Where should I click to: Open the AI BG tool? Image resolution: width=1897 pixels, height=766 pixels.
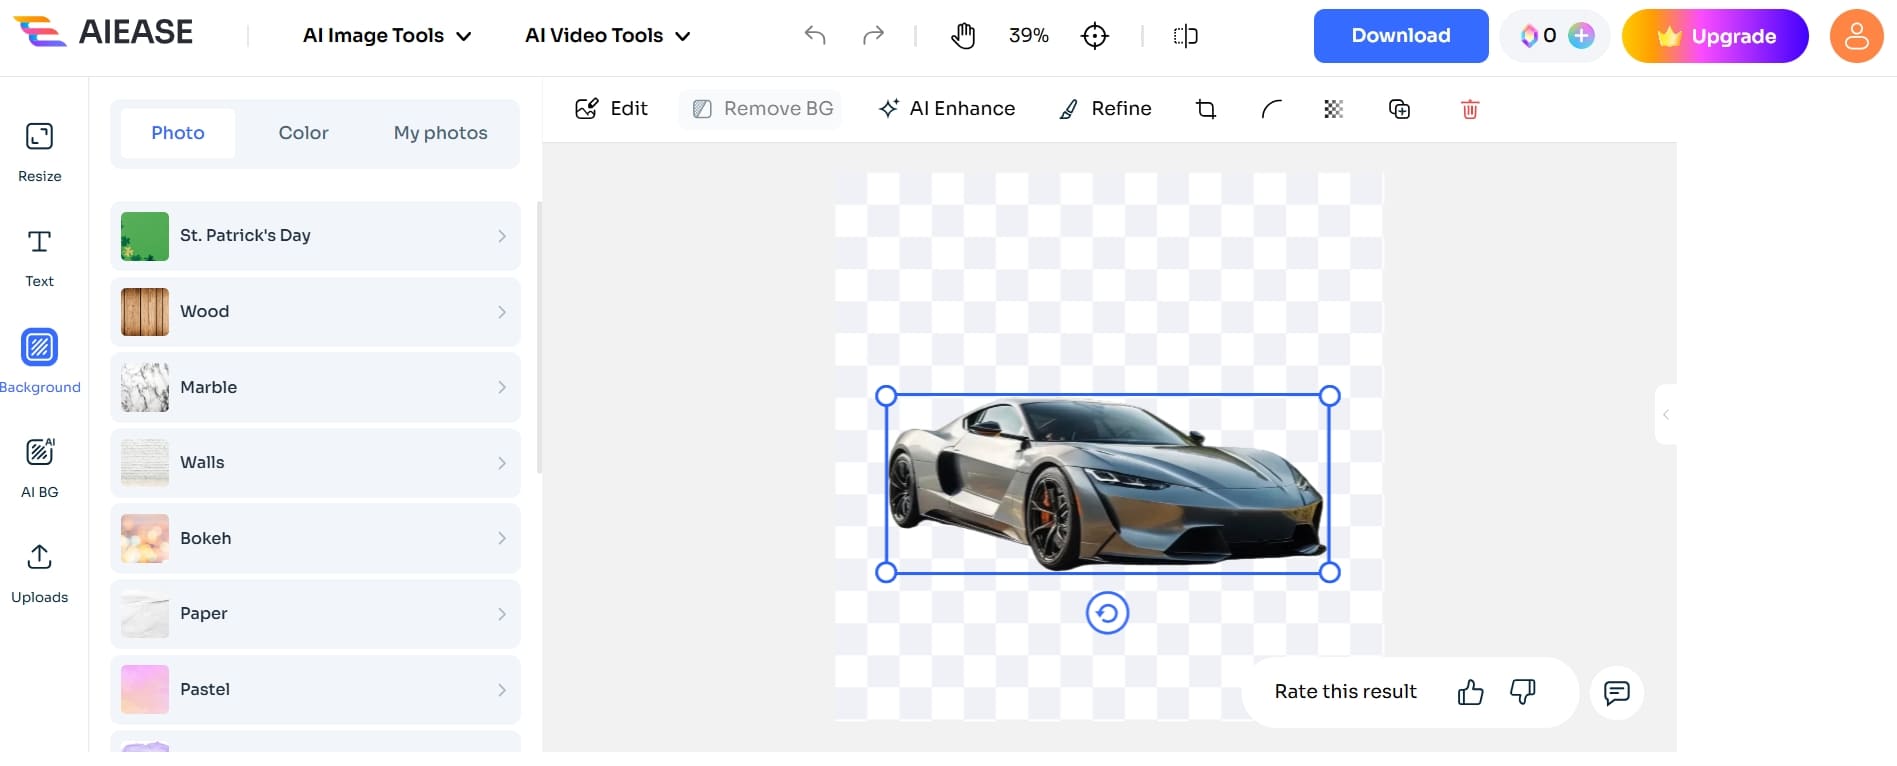coord(40,467)
